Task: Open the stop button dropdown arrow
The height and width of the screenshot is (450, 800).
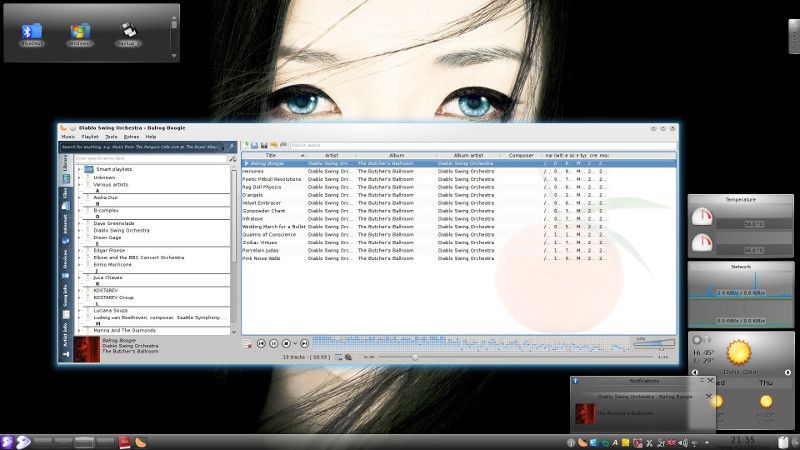Action: pyautogui.click(x=295, y=344)
